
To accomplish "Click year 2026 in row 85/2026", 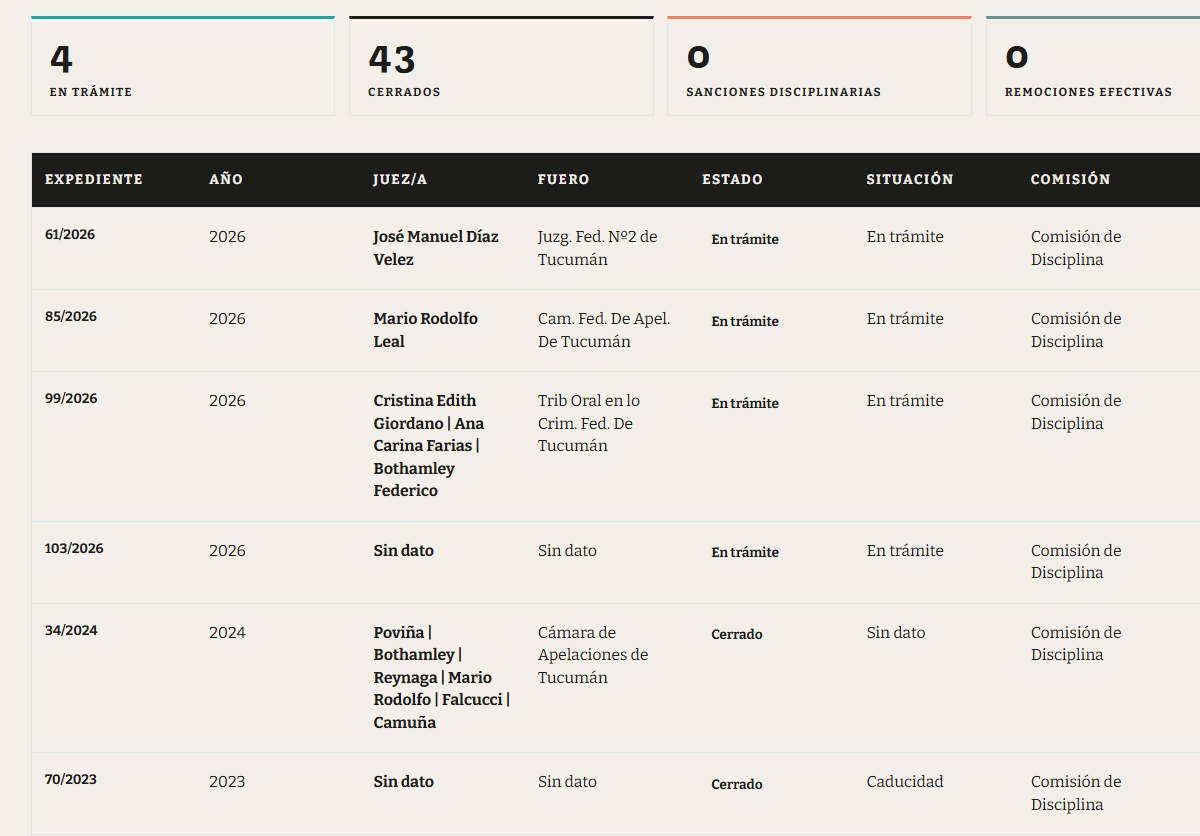I will tap(227, 319).
